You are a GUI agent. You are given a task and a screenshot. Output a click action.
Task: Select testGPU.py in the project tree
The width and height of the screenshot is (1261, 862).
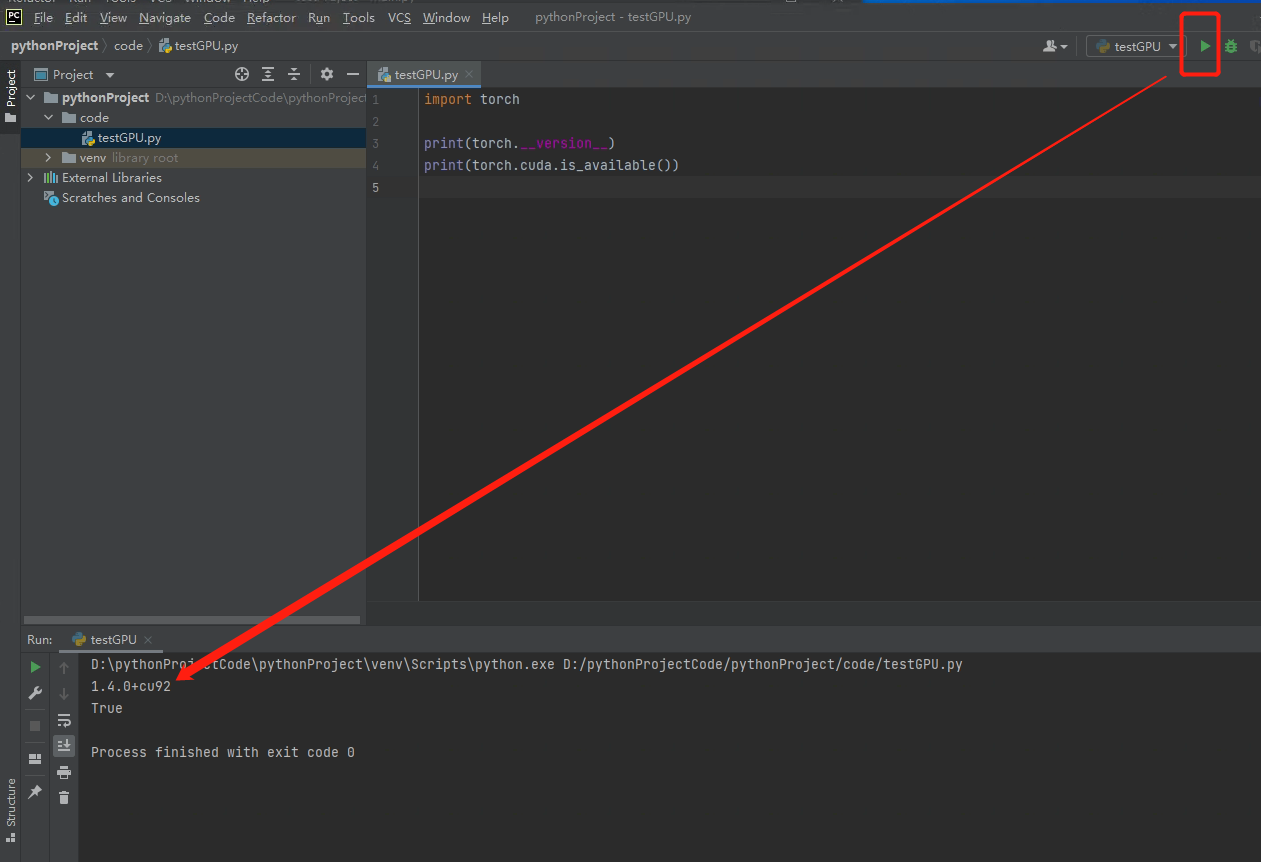129,138
